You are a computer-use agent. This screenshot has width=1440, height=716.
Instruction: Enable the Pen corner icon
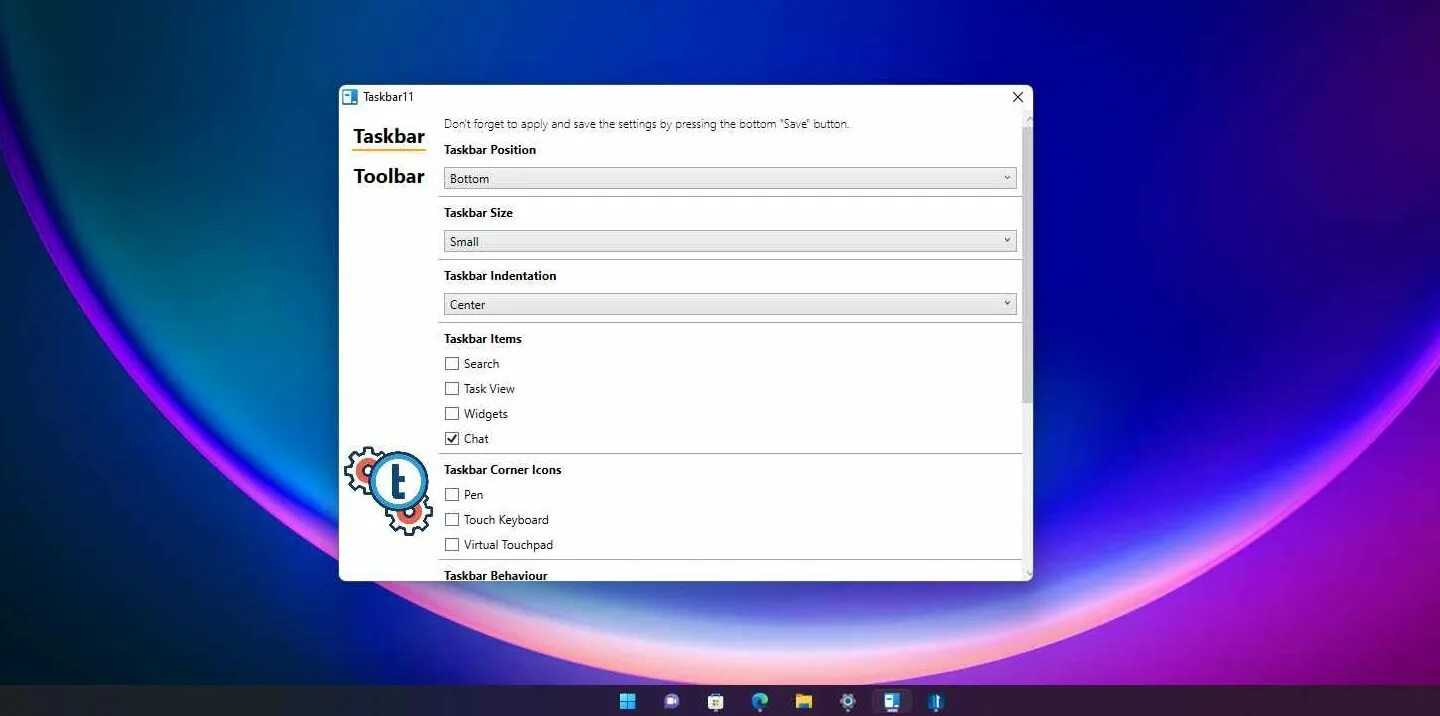pyautogui.click(x=452, y=495)
